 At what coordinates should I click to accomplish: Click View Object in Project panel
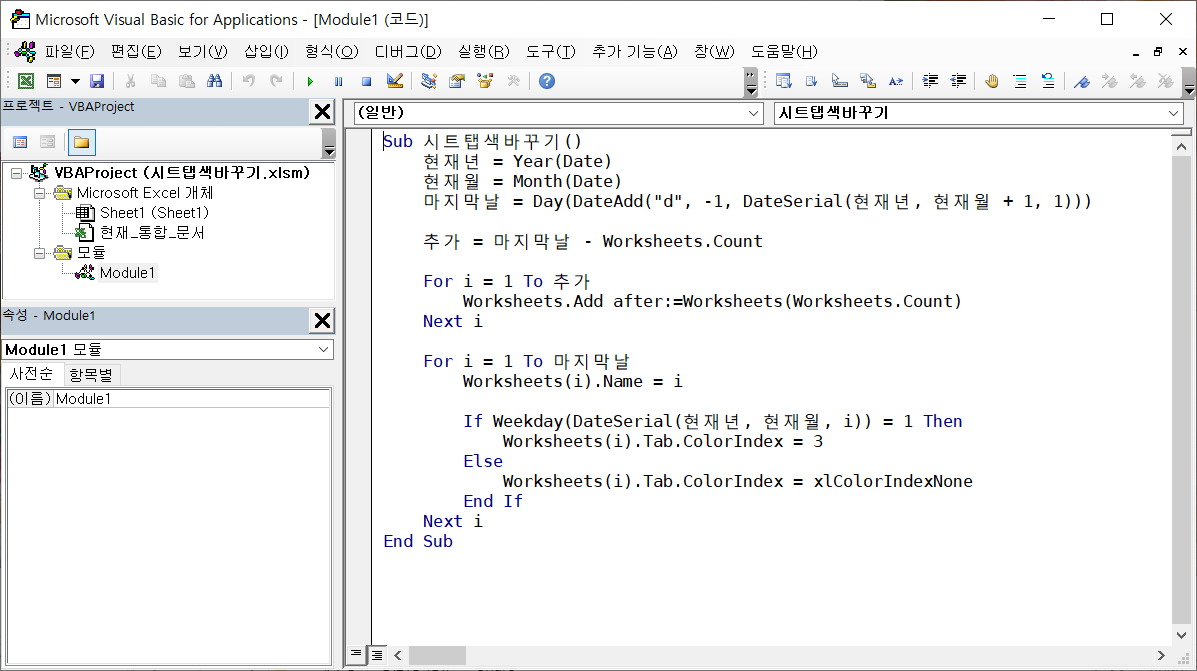[x=47, y=142]
